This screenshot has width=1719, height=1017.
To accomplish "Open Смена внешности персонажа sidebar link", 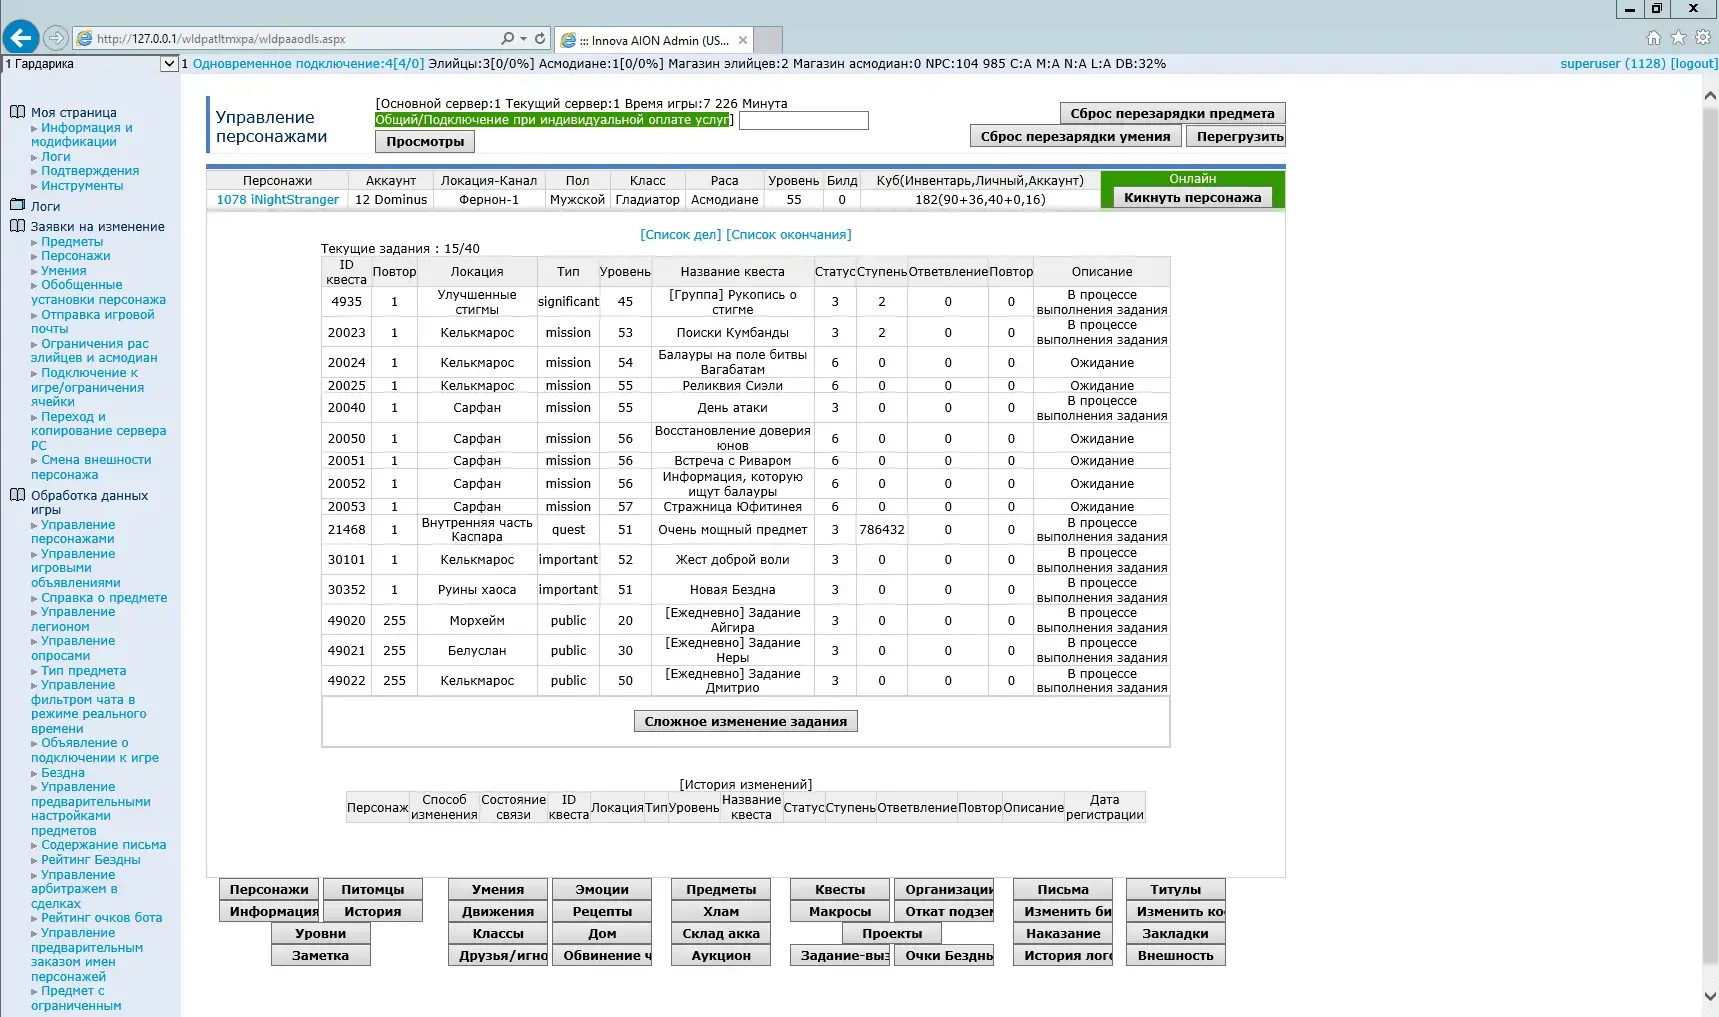I will pos(91,467).
